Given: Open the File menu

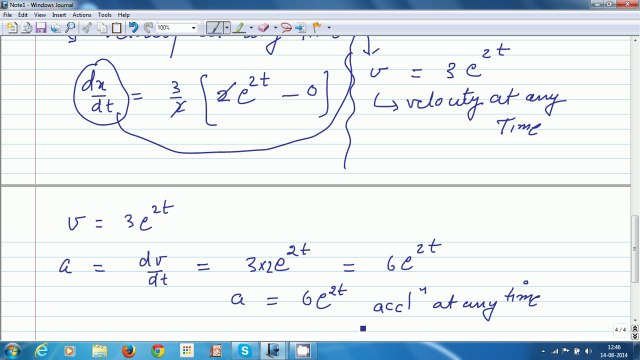Looking at the screenshot, I should pyautogui.click(x=7, y=15).
